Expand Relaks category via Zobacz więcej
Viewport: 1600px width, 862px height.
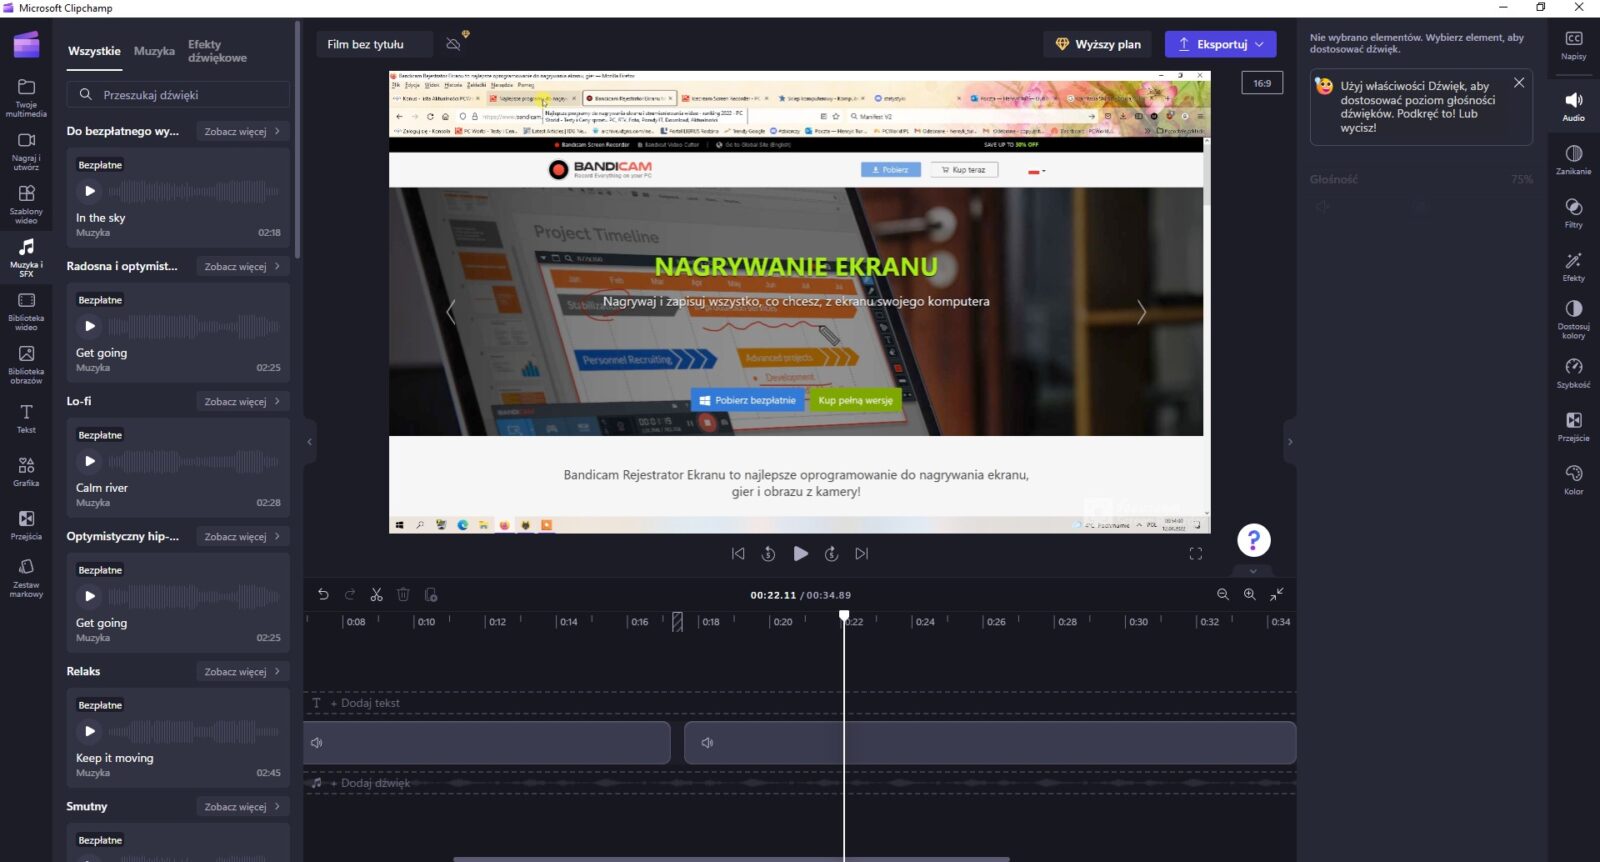coord(243,671)
